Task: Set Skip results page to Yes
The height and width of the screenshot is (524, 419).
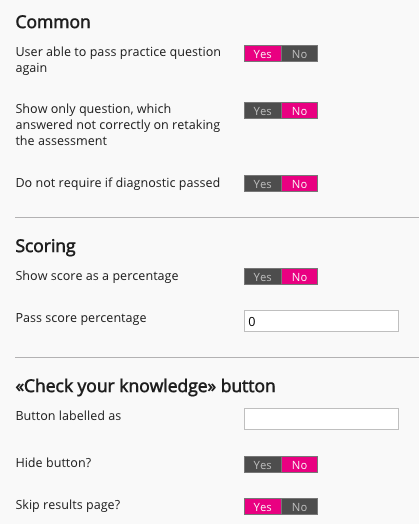Action: click(x=263, y=507)
